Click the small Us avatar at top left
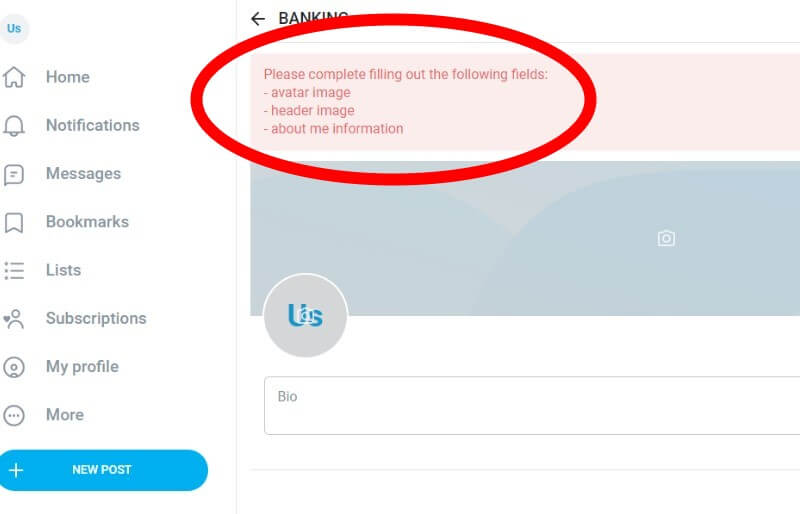Screen dimensions: 800x514 (x=14, y=28)
